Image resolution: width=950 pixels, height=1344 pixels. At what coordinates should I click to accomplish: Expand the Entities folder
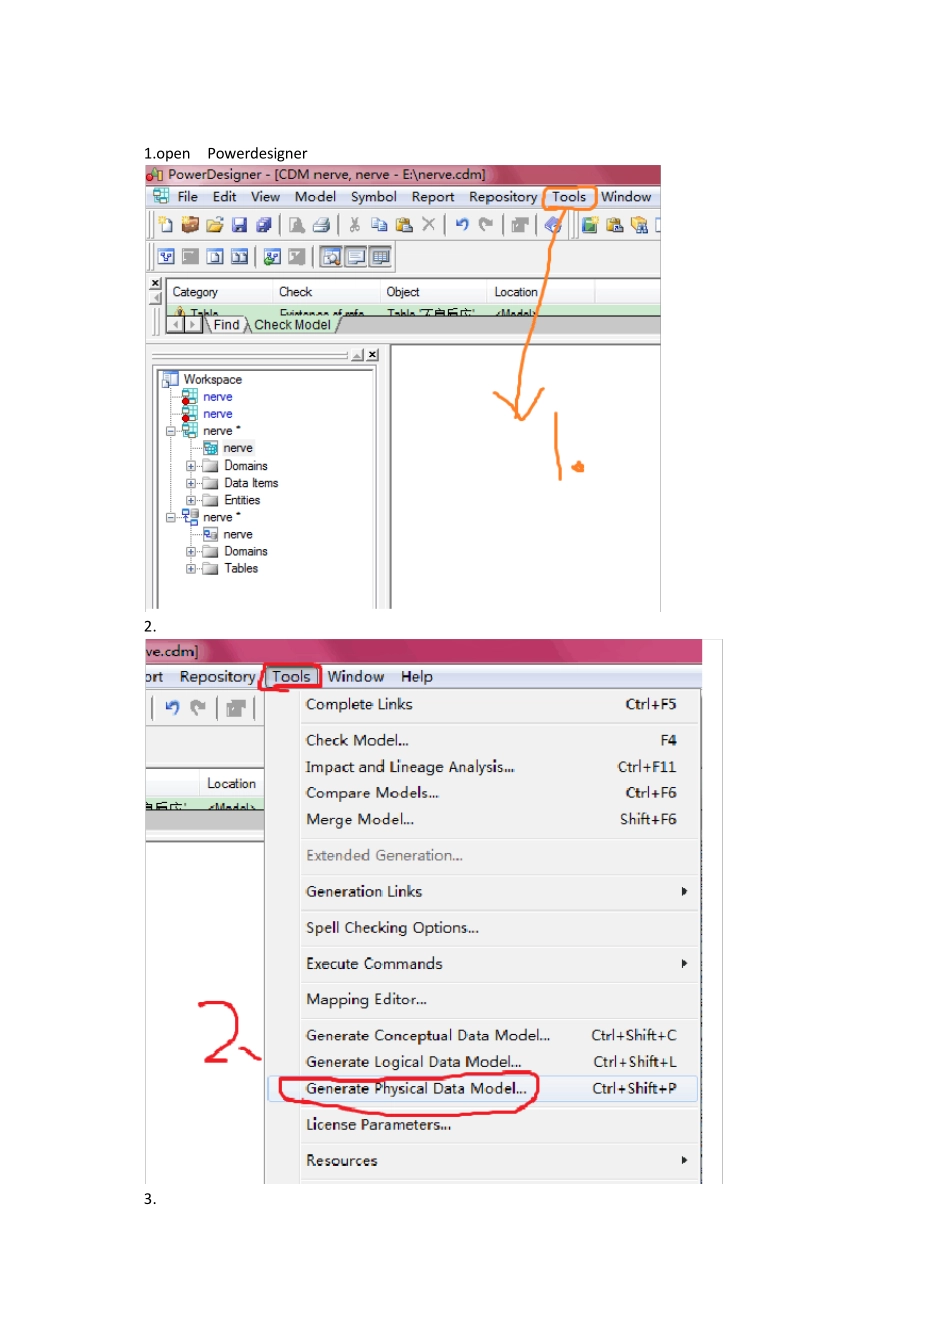tap(191, 500)
